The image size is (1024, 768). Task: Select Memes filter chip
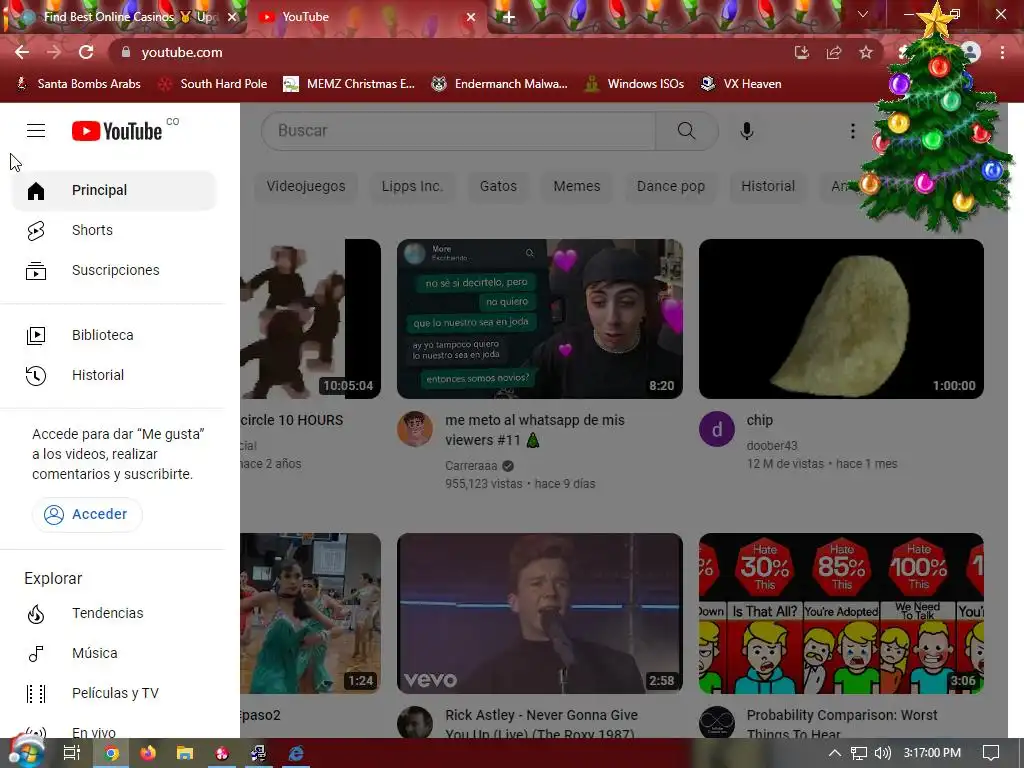(577, 186)
